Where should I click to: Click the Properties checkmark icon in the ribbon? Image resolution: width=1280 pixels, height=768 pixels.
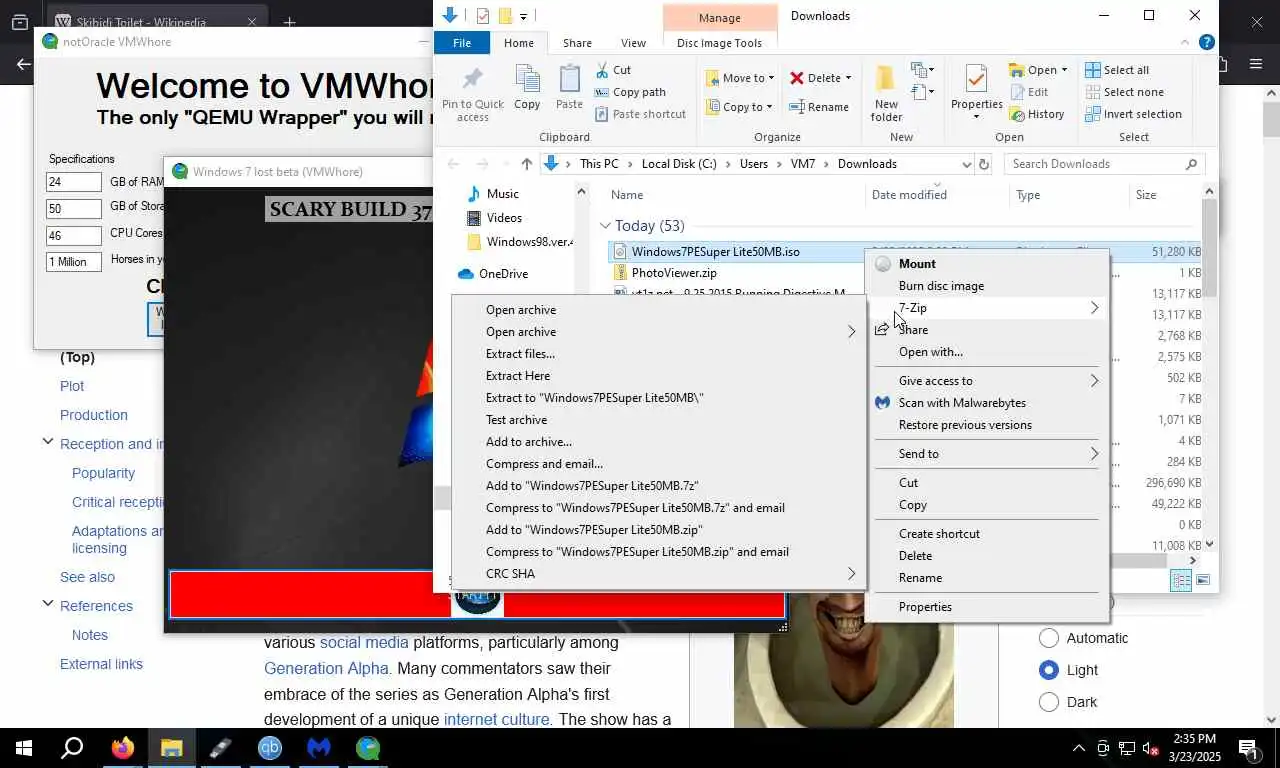click(976, 79)
